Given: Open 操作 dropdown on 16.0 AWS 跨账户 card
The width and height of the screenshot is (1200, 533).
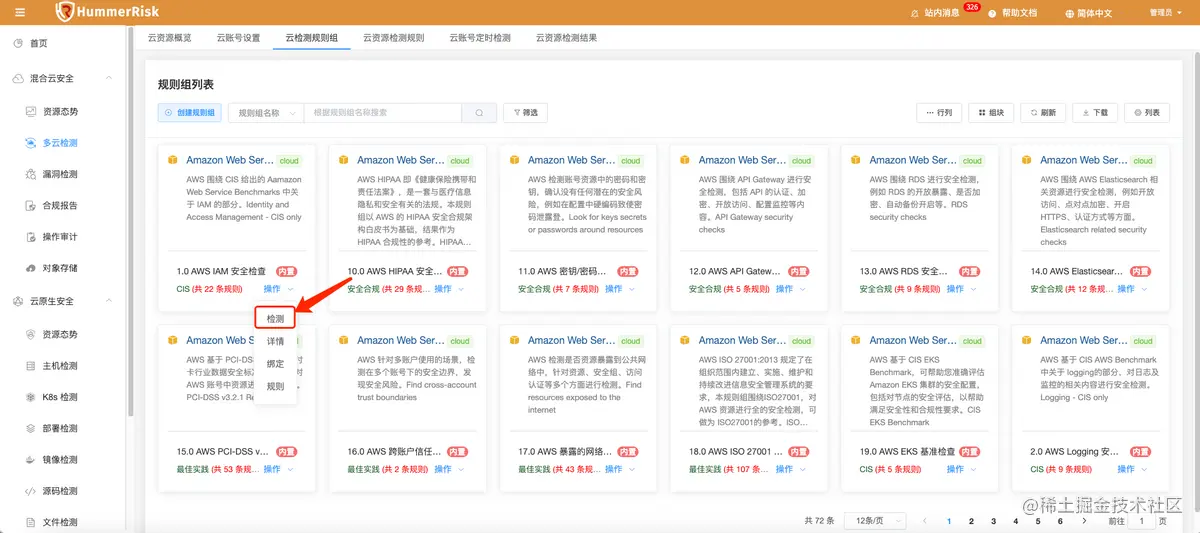Looking at the screenshot, I should [449, 469].
